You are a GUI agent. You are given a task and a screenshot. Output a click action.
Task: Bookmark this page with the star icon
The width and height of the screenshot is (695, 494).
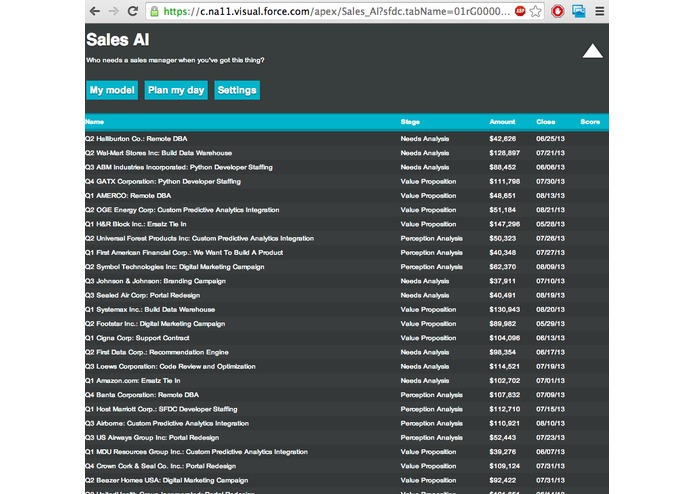pyautogui.click(x=535, y=11)
